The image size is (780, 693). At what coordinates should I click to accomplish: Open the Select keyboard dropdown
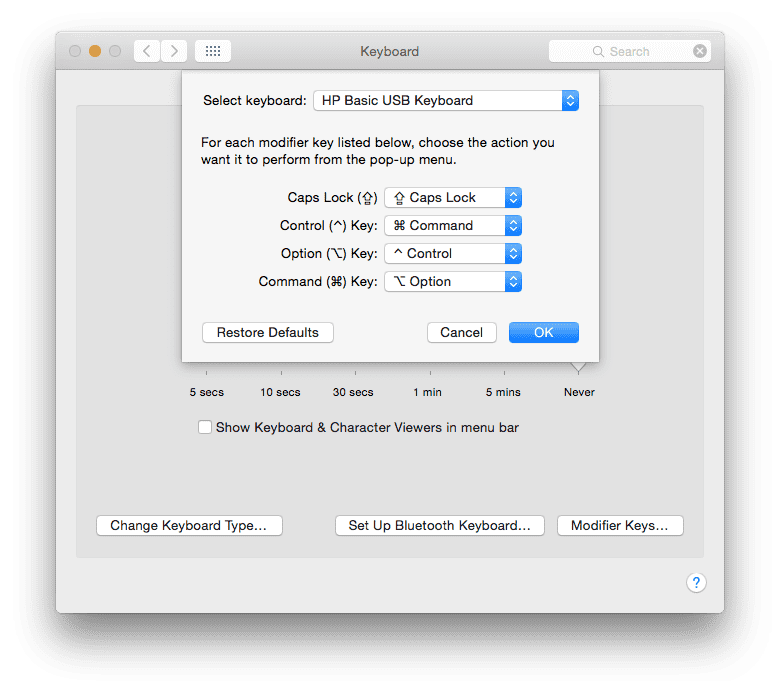[x=446, y=100]
